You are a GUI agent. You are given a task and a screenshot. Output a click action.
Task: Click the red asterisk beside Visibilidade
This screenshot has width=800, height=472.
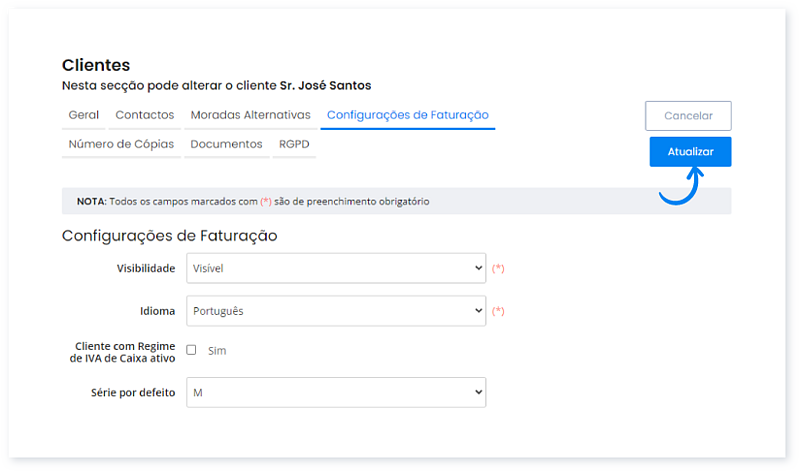(x=498, y=268)
